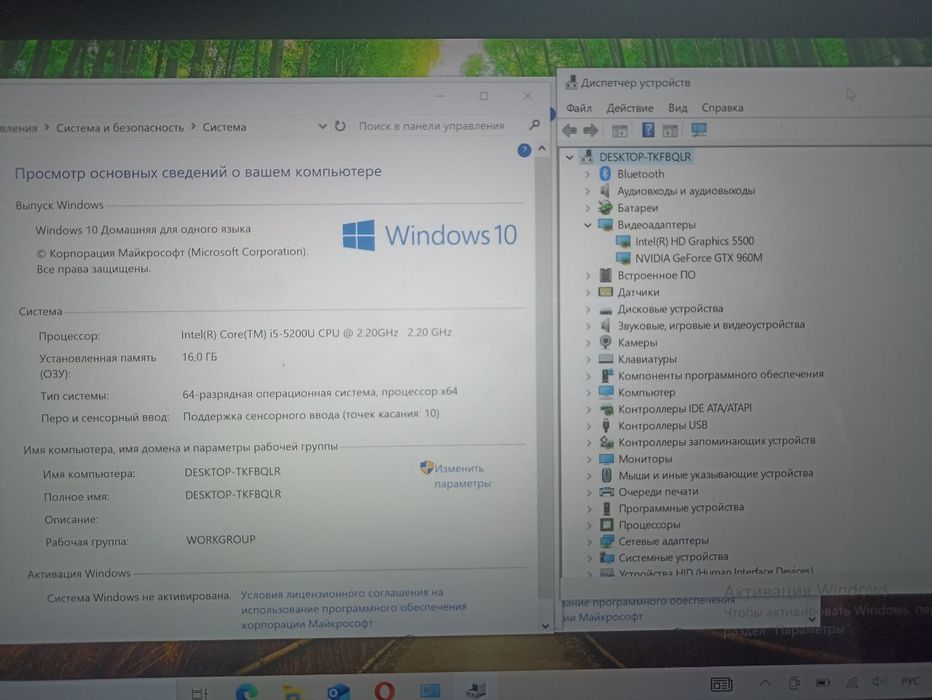Open Task View on the taskbar
932x700 pixels.
click(199, 693)
